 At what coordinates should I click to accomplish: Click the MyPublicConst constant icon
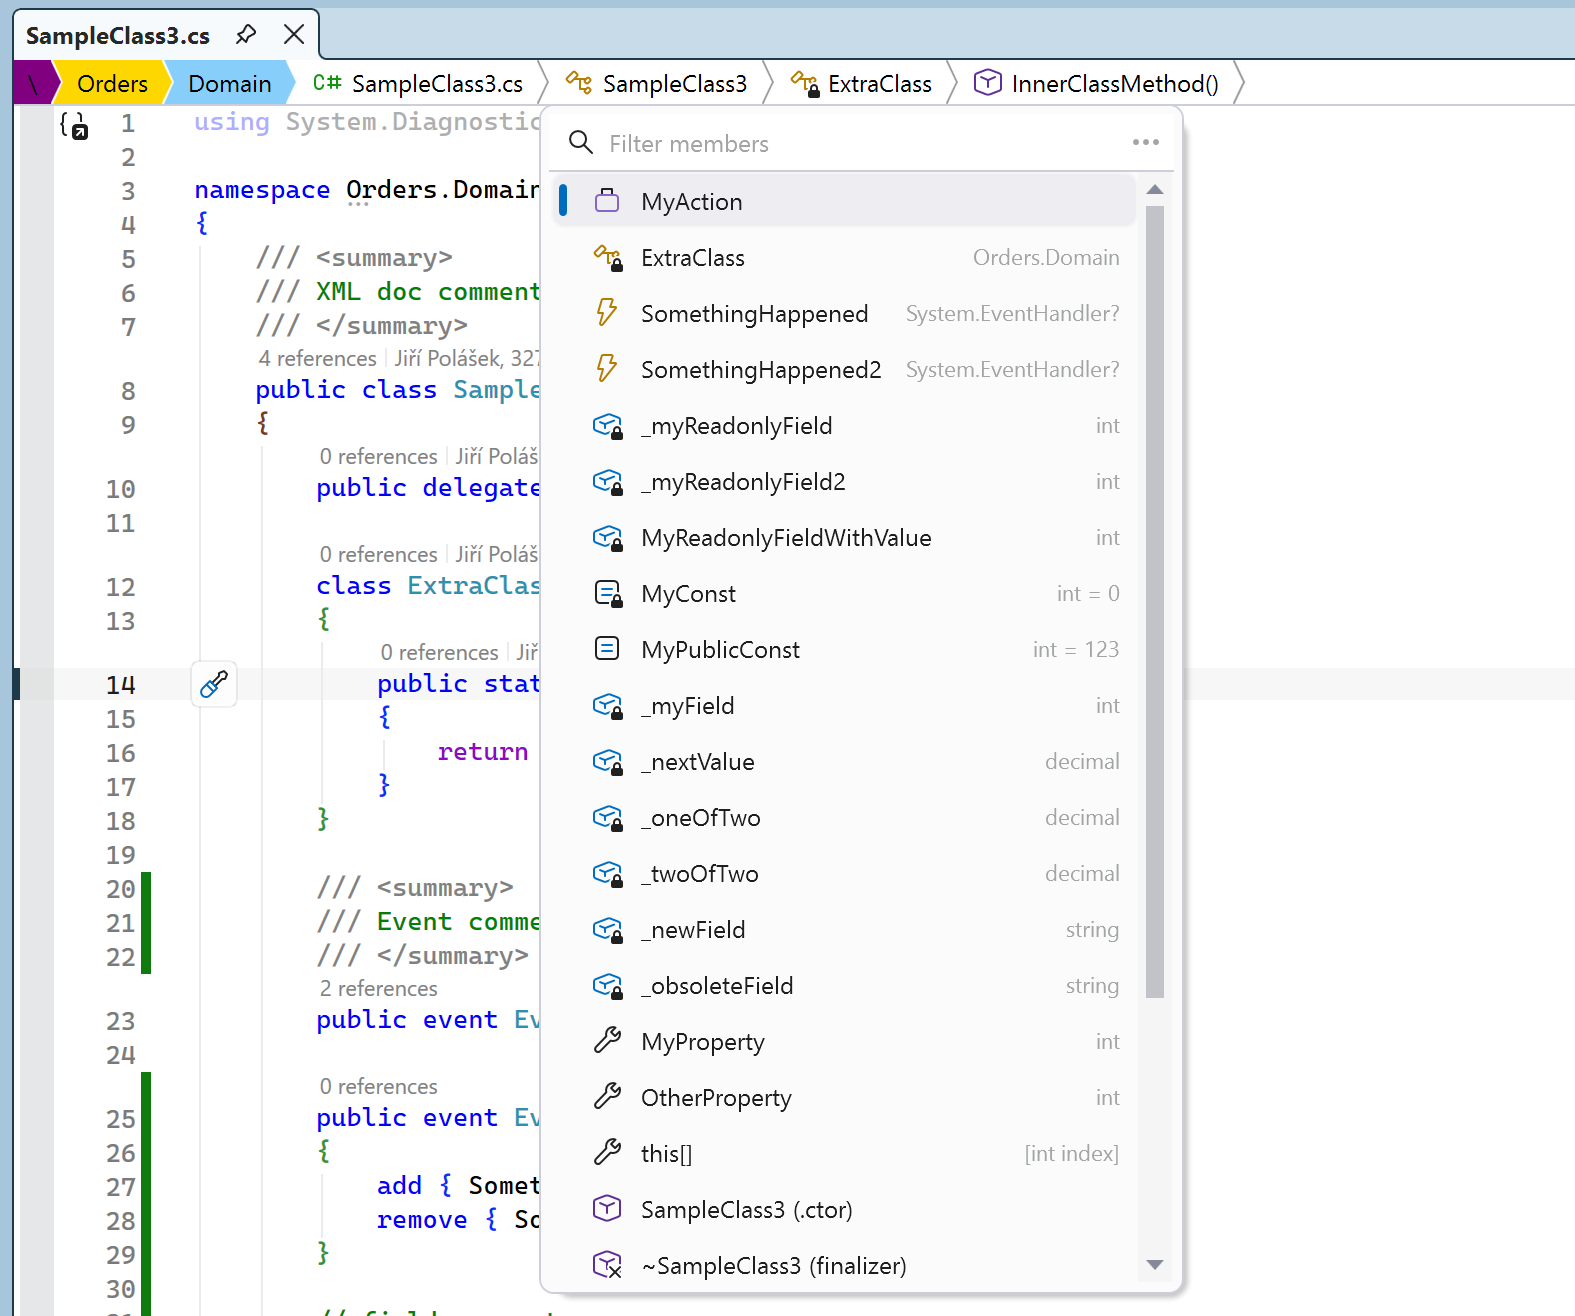coord(607,649)
